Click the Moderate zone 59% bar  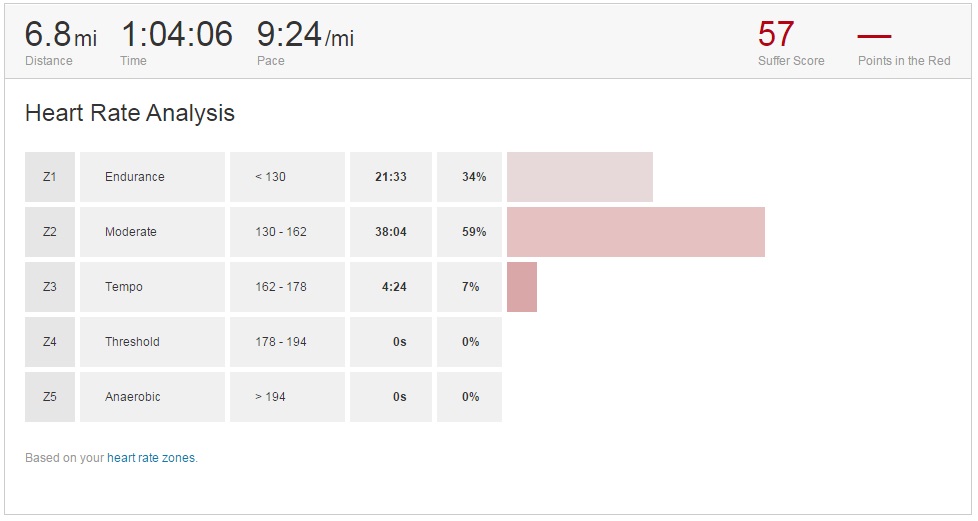coord(636,232)
